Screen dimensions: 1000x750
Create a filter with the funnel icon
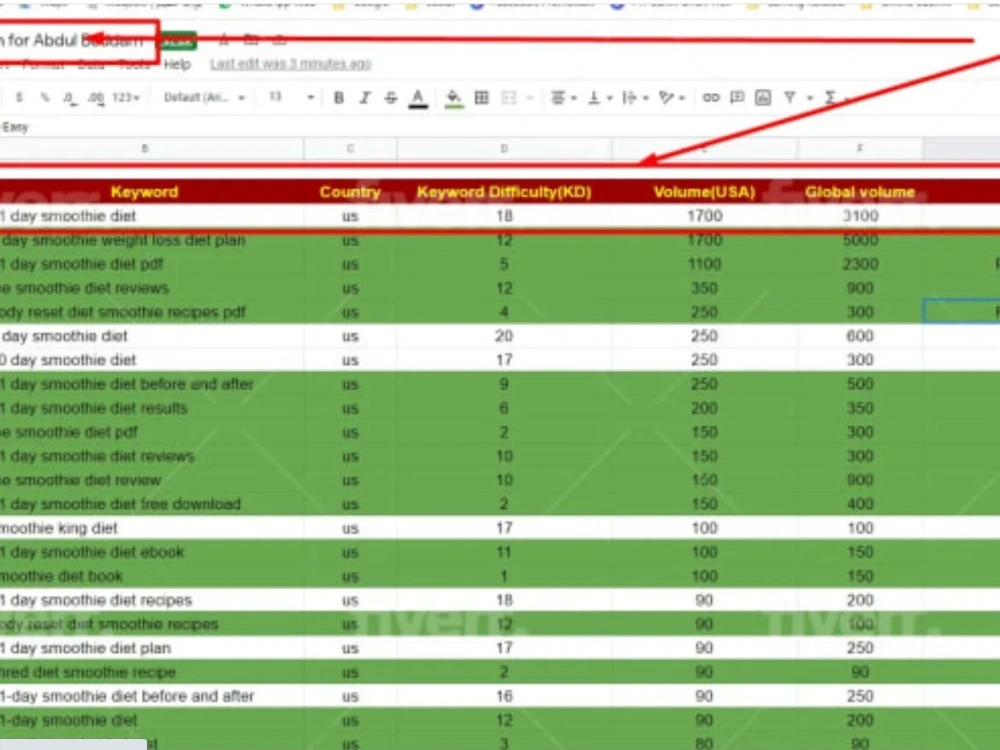790,98
